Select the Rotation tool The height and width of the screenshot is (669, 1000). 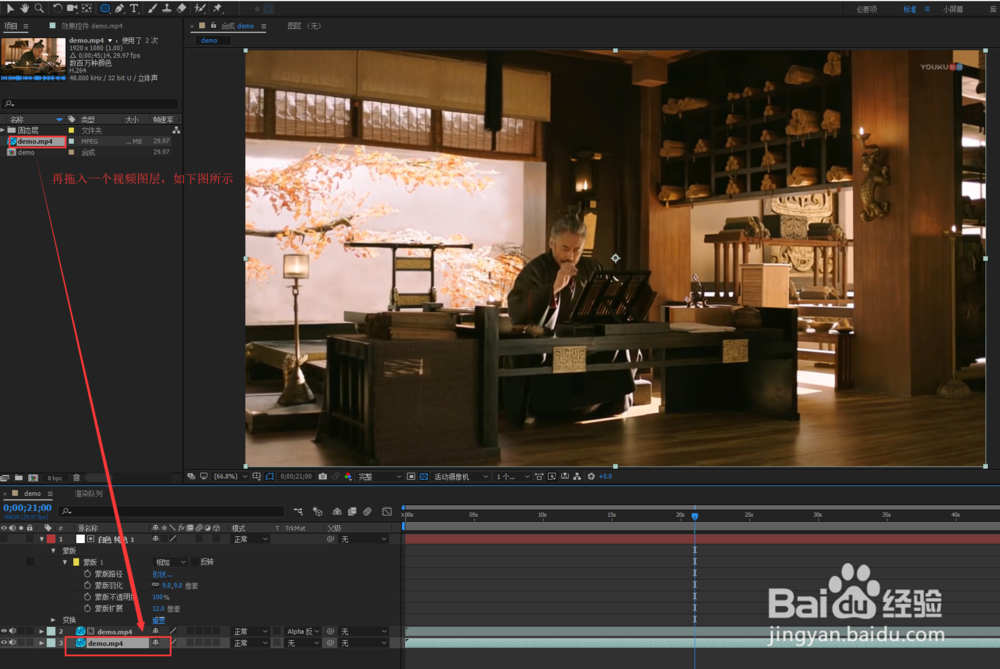coord(57,8)
